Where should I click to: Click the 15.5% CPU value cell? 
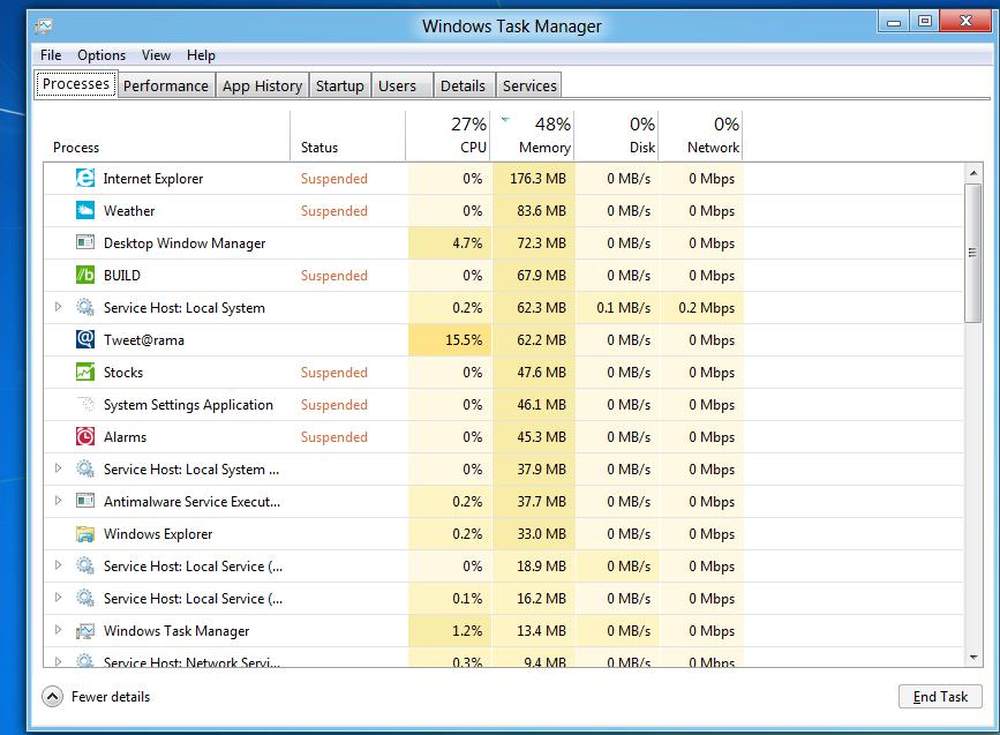450,340
